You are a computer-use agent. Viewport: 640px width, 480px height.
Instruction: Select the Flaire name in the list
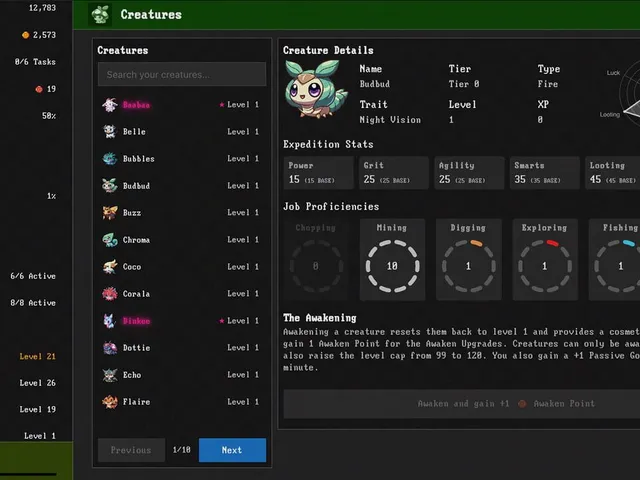pyautogui.click(x=136, y=402)
